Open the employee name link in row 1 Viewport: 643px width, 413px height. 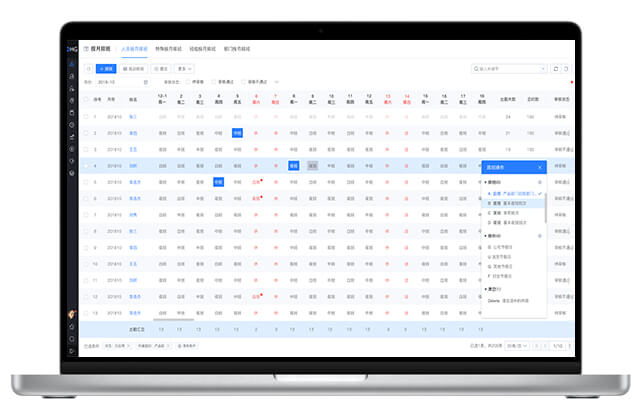point(133,117)
